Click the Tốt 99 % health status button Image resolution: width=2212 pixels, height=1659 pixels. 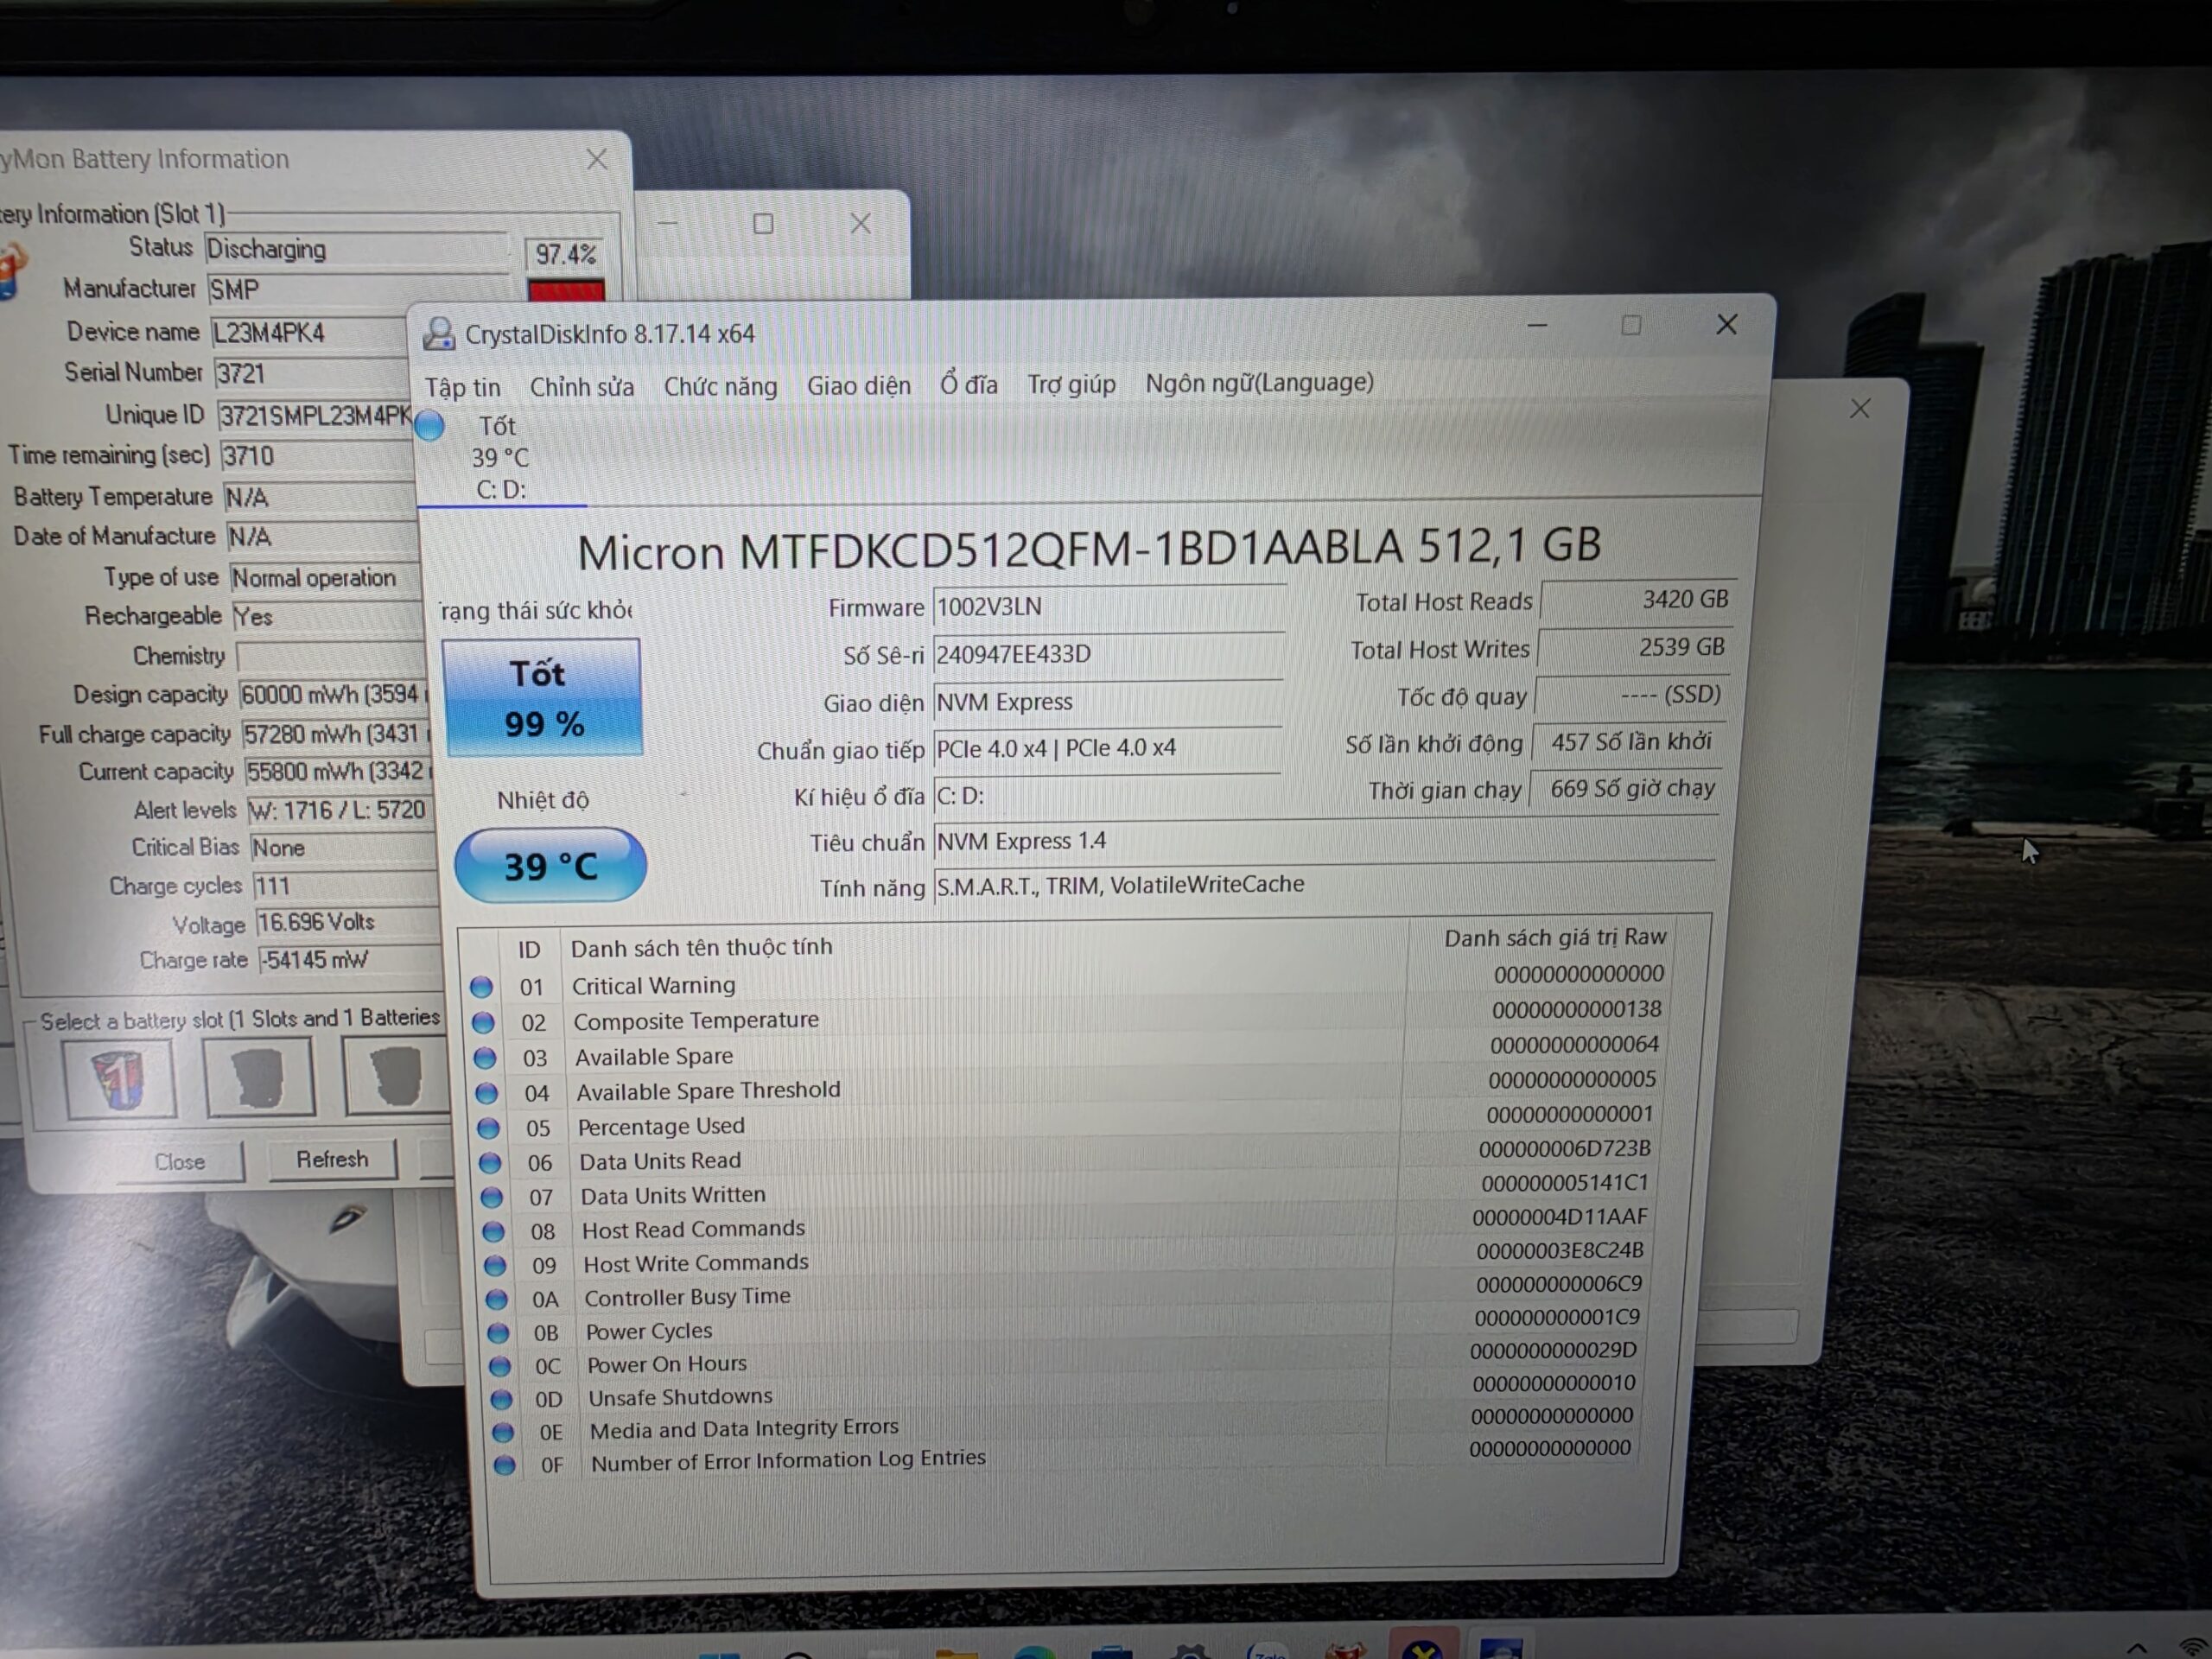click(541, 697)
